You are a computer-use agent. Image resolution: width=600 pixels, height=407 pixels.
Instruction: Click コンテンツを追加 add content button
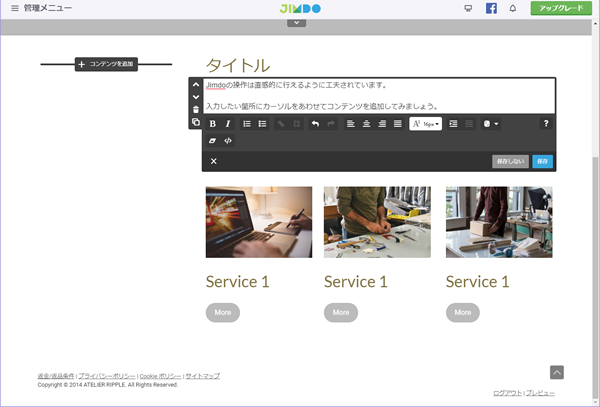point(106,64)
